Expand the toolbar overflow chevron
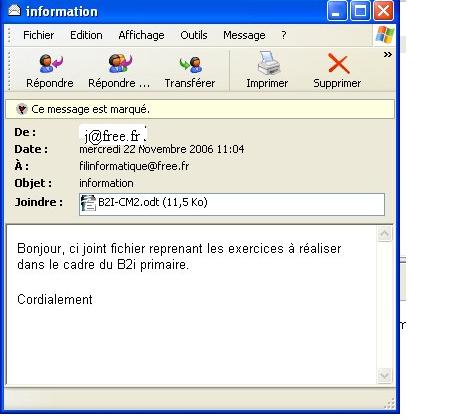 pos(387,54)
